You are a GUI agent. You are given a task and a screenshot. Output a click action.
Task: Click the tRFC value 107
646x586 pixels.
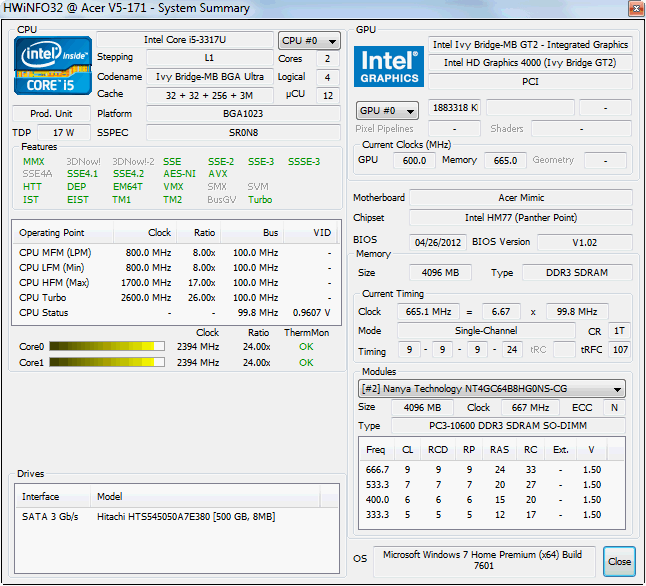pyautogui.click(x=620, y=350)
